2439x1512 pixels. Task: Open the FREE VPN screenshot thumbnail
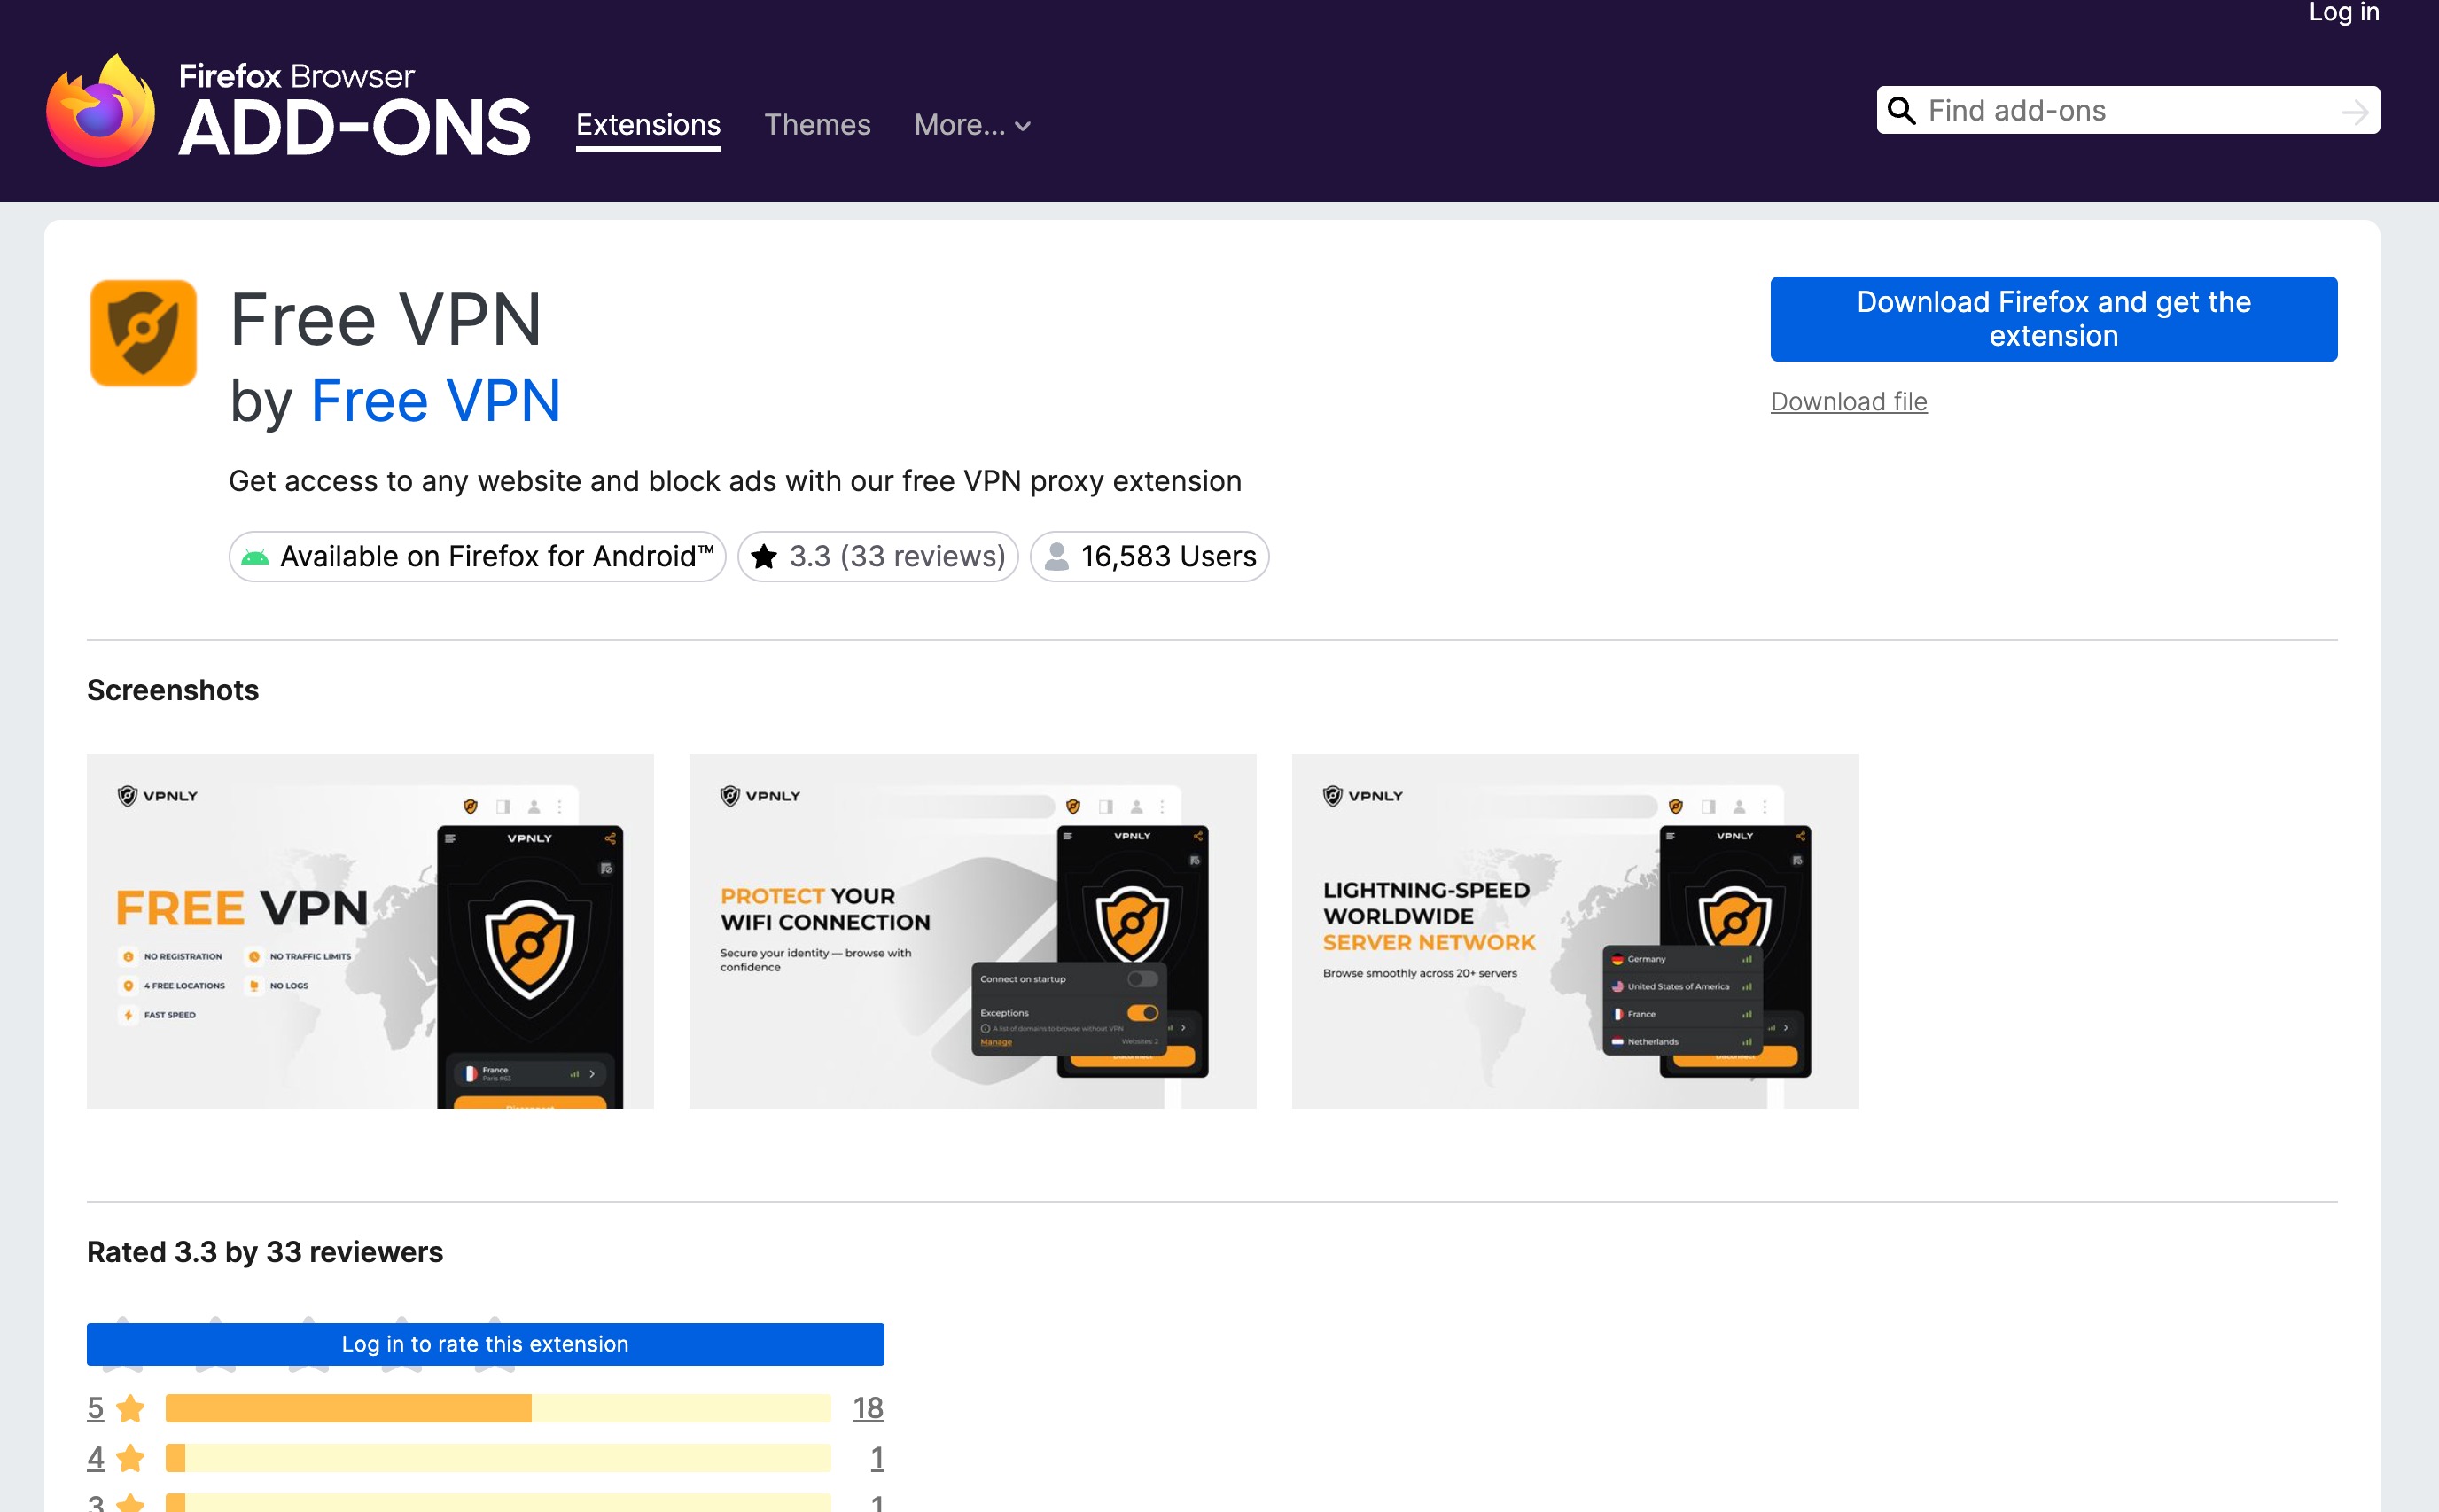[x=370, y=930]
